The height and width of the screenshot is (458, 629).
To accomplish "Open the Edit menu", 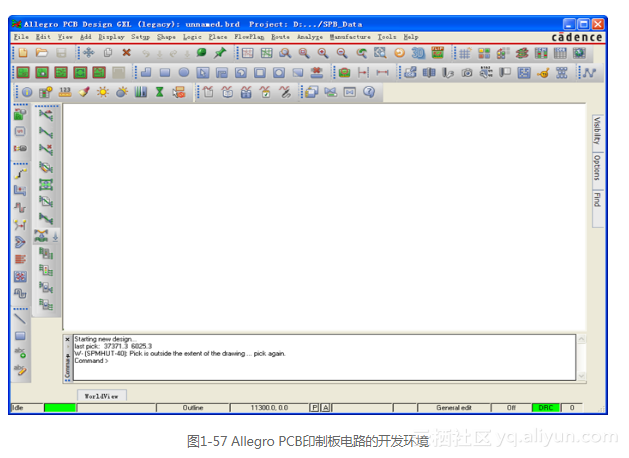I will 43,37.
